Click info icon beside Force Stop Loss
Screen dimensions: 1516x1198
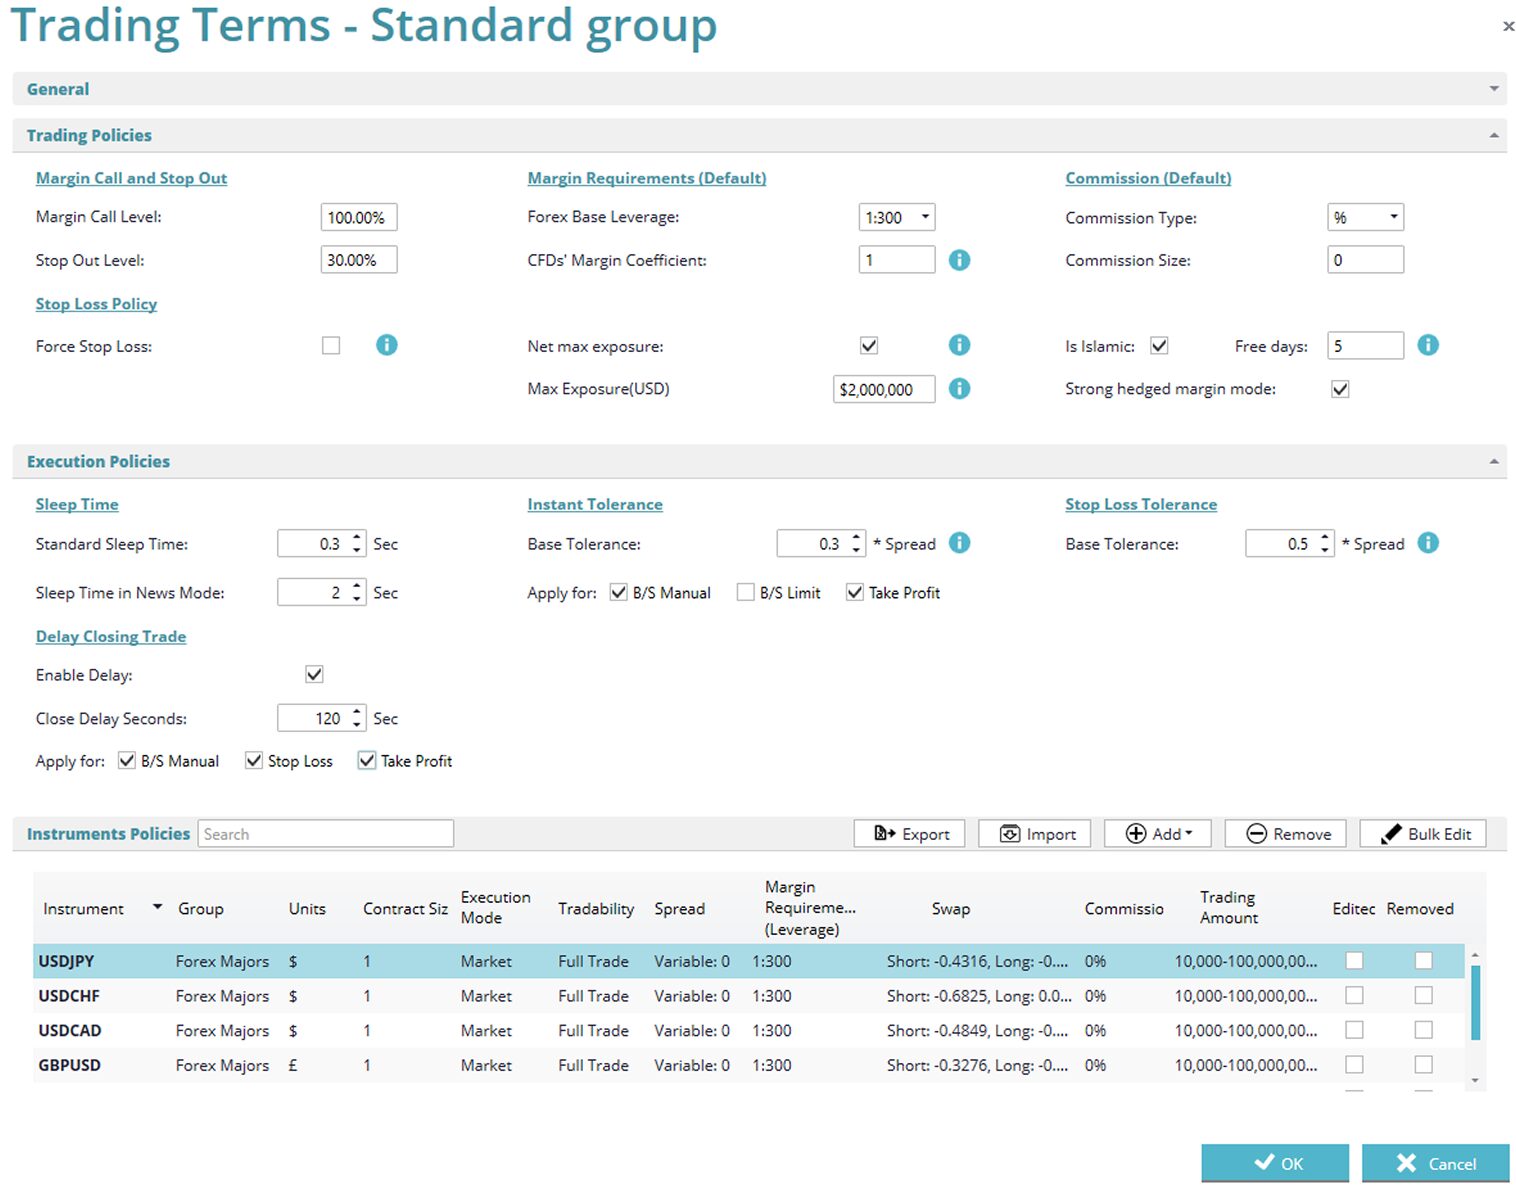coord(386,345)
